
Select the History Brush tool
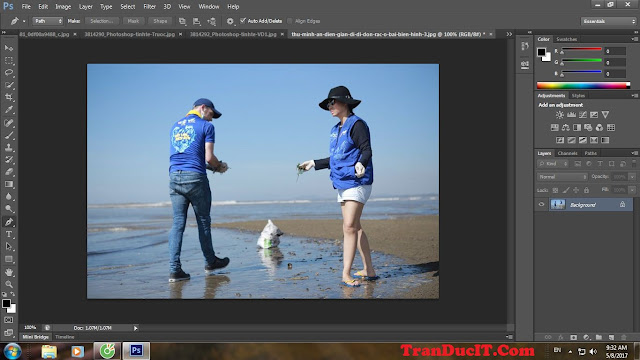(9, 160)
